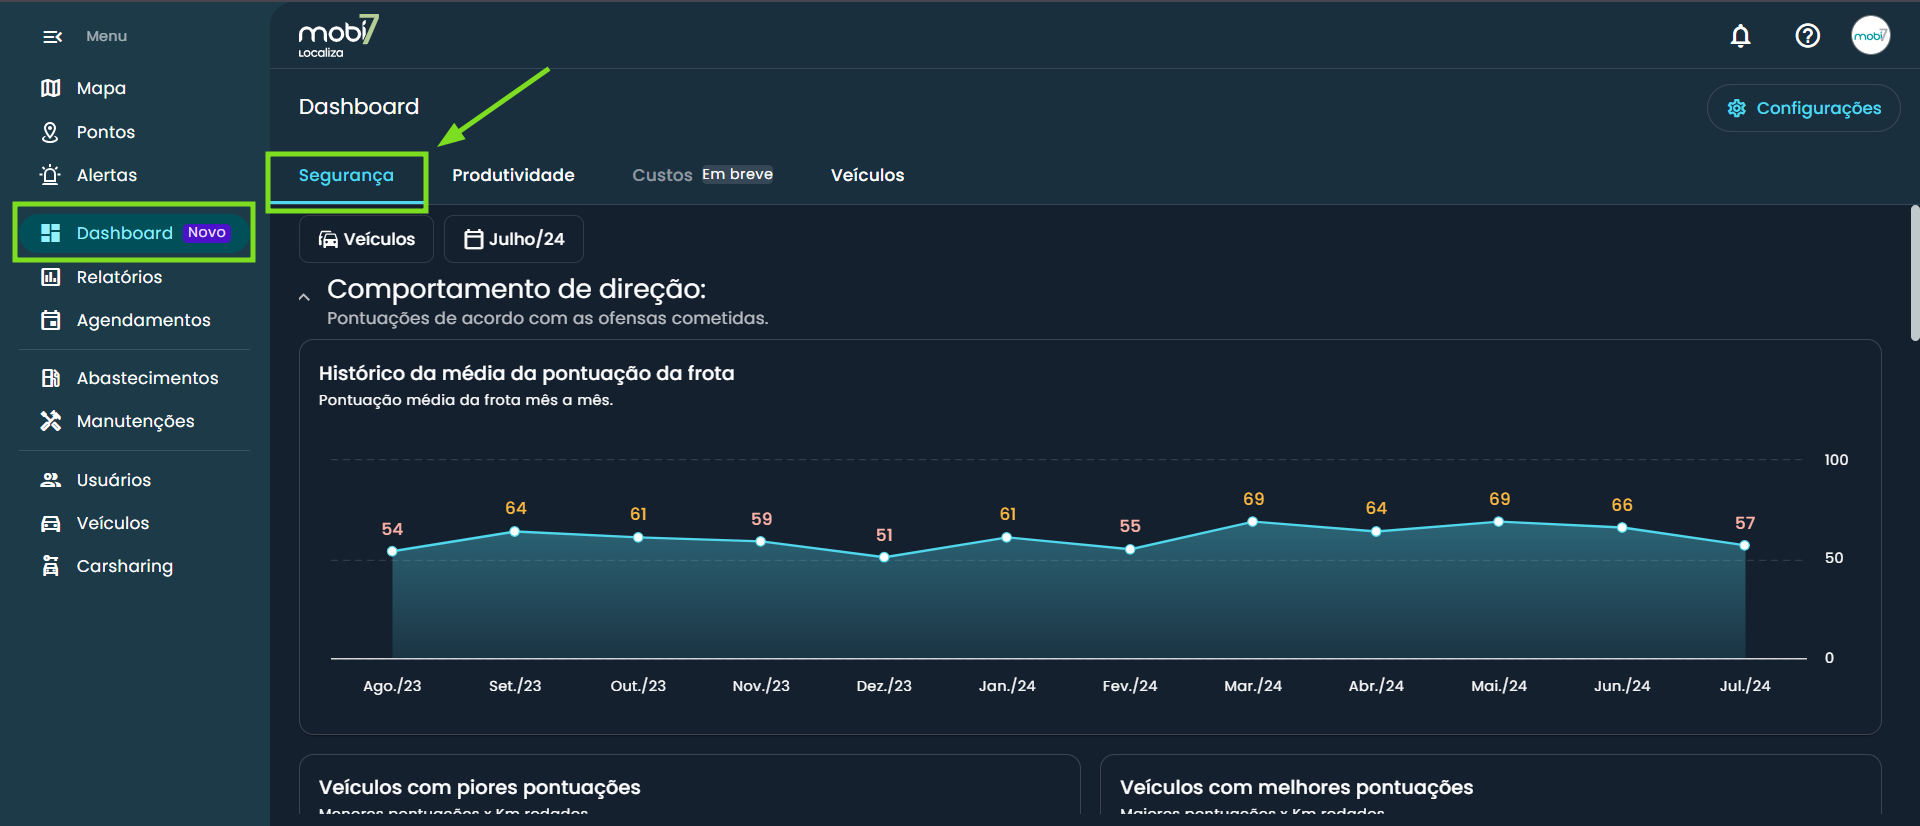Screen dimensions: 1920x826
Task: Click the Mar./24 data point on chart
Action: (x=1252, y=522)
